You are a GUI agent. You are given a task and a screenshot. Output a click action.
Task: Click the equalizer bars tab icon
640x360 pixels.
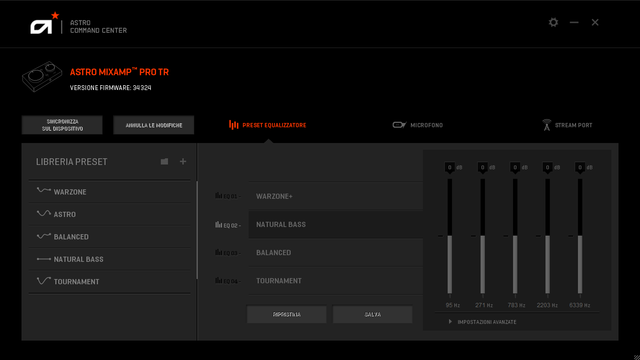[233, 125]
